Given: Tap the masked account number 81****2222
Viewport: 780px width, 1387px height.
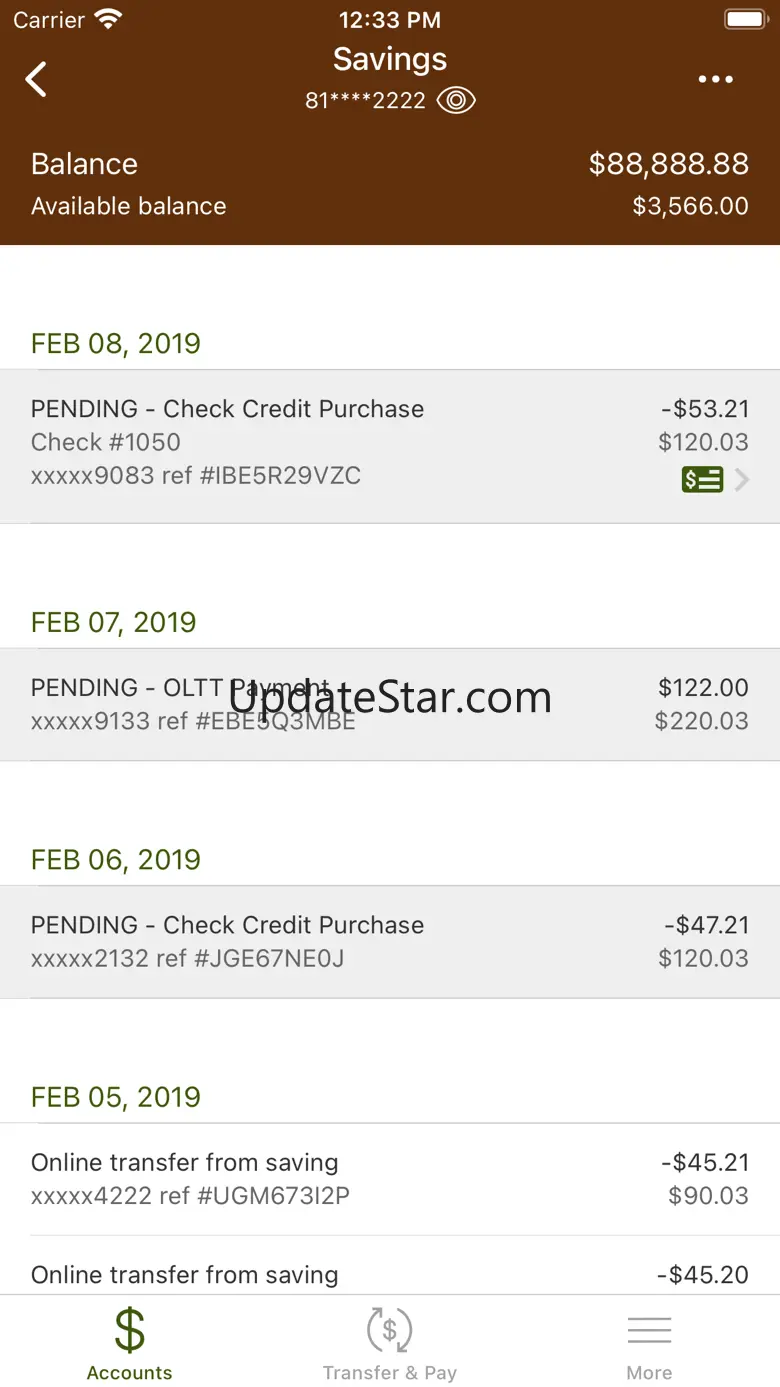Looking at the screenshot, I should pyautogui.click(x=366, y=101).
